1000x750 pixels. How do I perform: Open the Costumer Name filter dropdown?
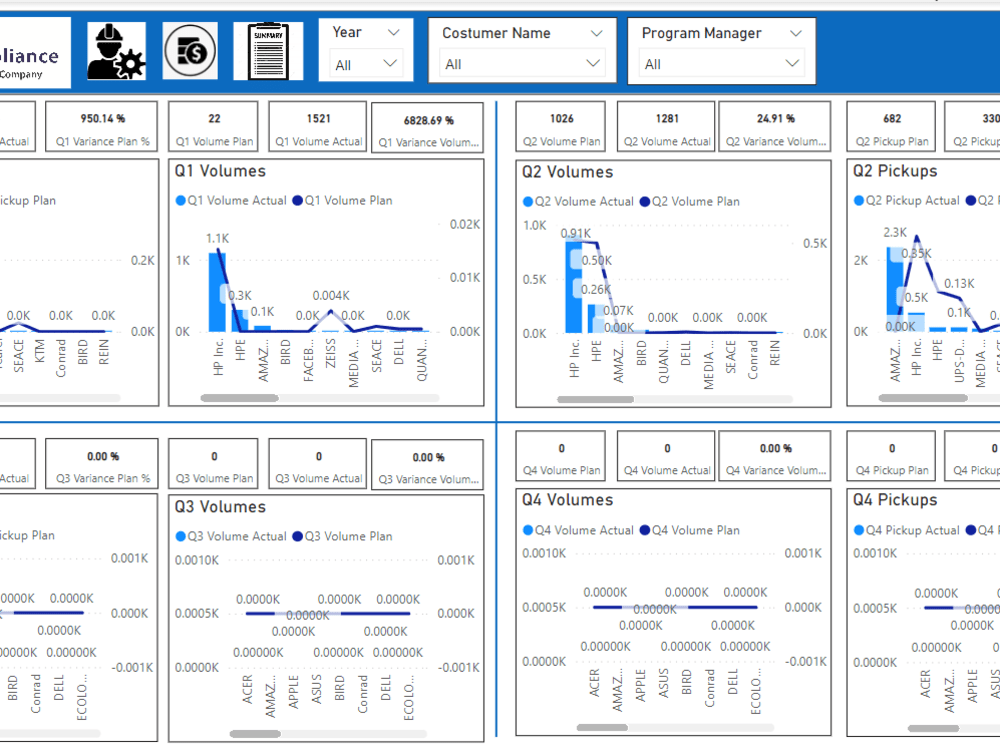tap(521, 33)
